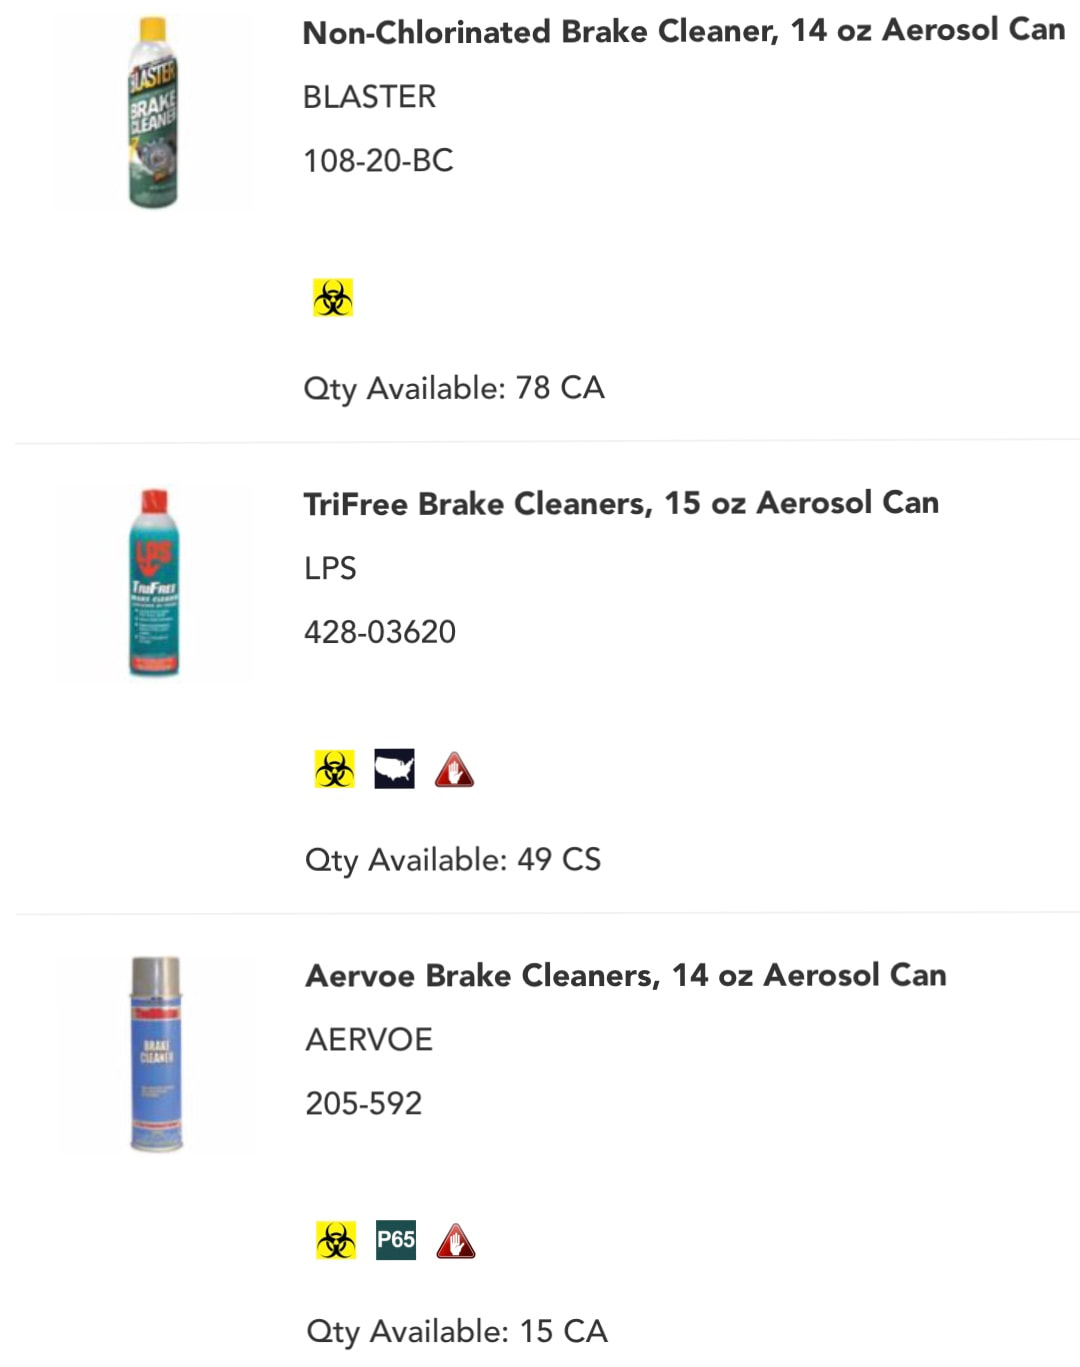
Task: Open the Blaster brake cleaner can image
Action: (153, 112)
